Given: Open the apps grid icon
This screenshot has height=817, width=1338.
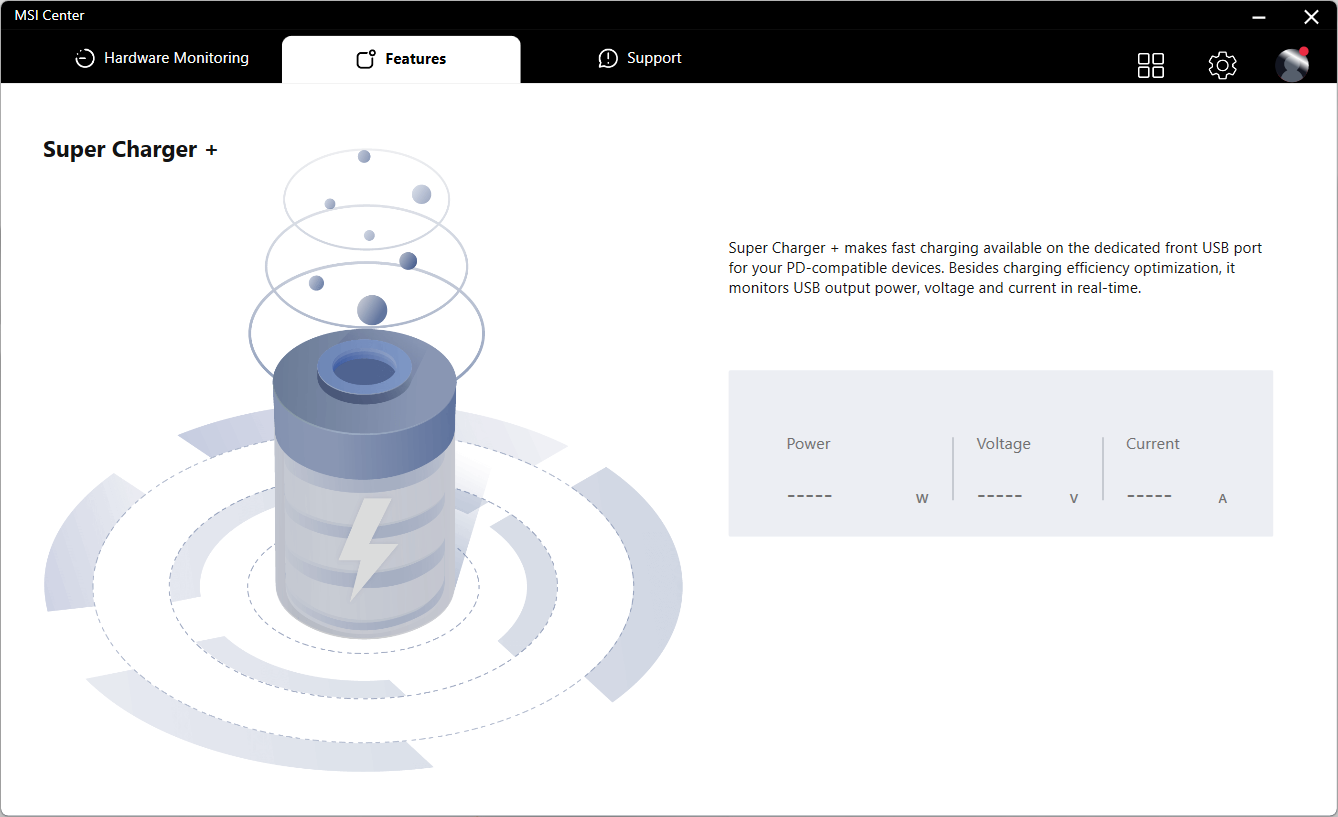Looking at the screenshot, I should coord(1151,65).
